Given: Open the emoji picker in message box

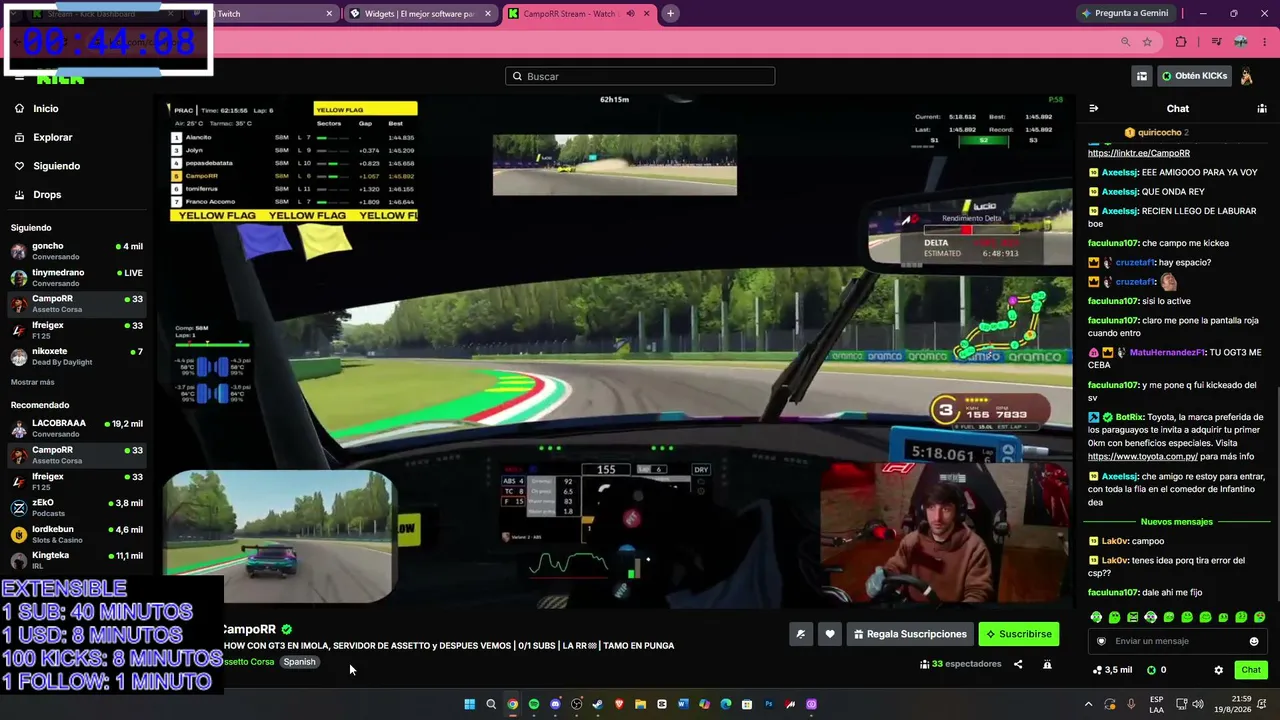Looking at the screenshot, I should point(1254,641).
